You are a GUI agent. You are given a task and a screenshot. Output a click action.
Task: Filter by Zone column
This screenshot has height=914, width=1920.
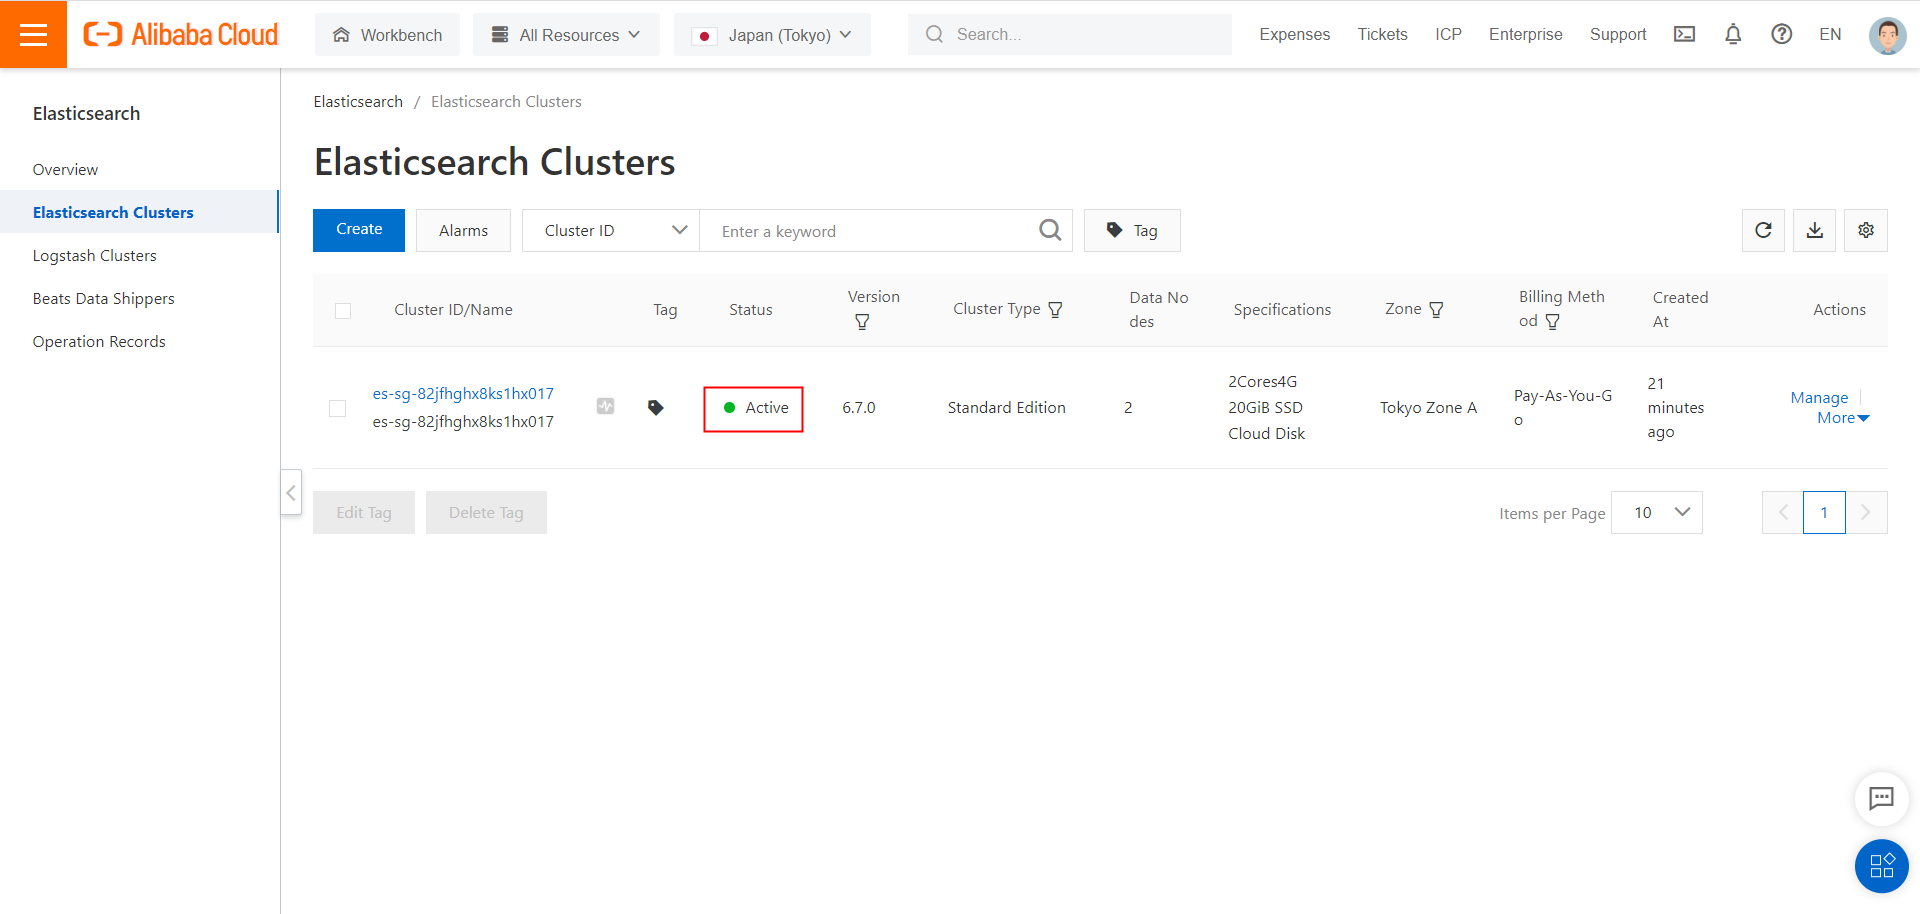(x=1436, y=310)
